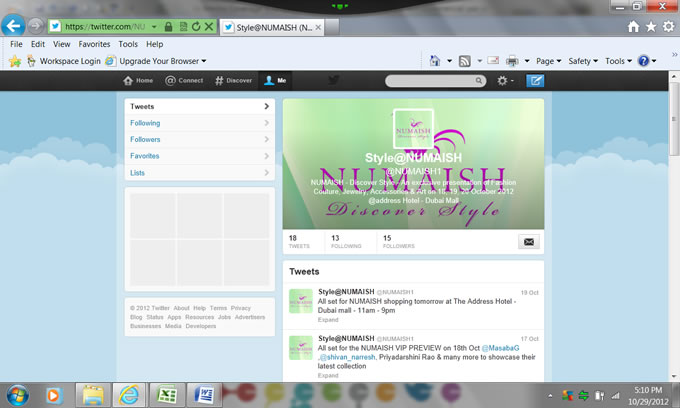Open Lists in the profile sidebar
The width and height of the screenshot is (680, 408).
(199, 173)
